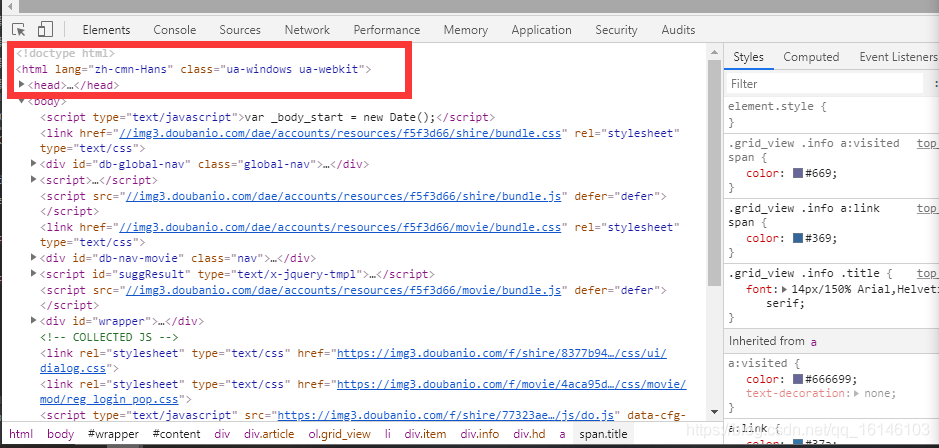Click the #666699 color swatch

click(x=798, y=379)
